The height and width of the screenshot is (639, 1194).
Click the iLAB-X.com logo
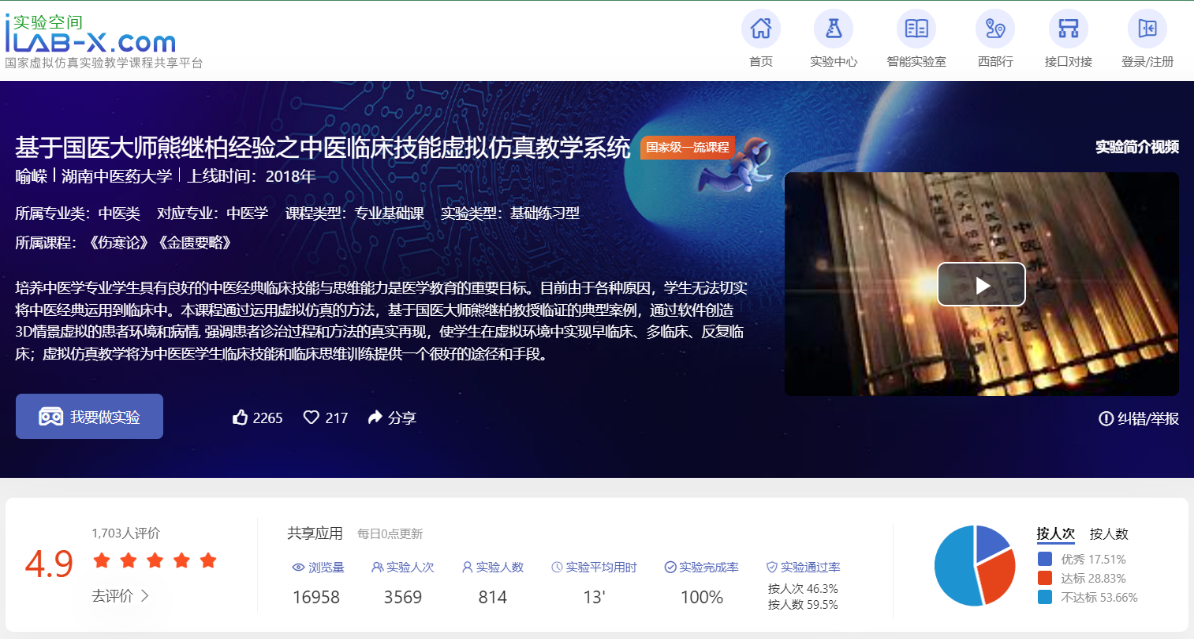[x=90, y=35]
